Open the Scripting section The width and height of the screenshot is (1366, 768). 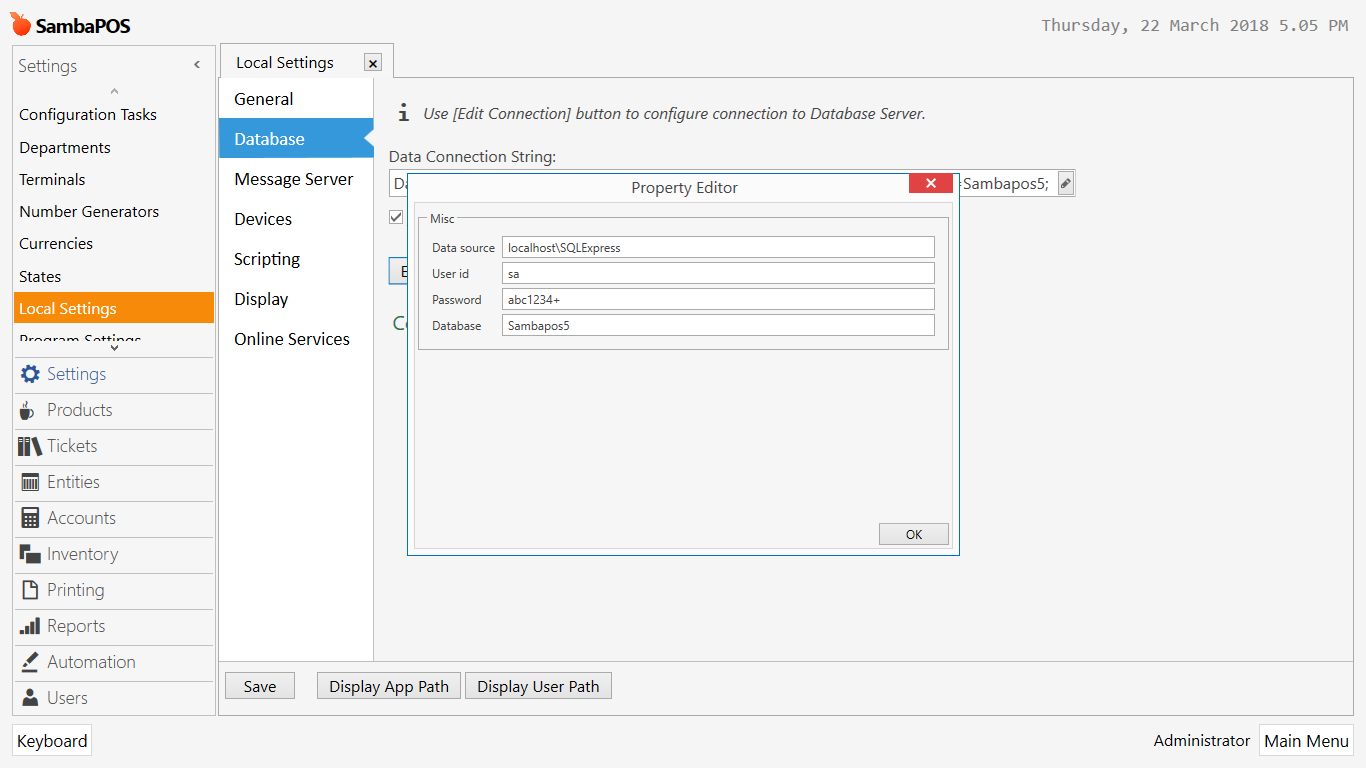coord(296,259)
